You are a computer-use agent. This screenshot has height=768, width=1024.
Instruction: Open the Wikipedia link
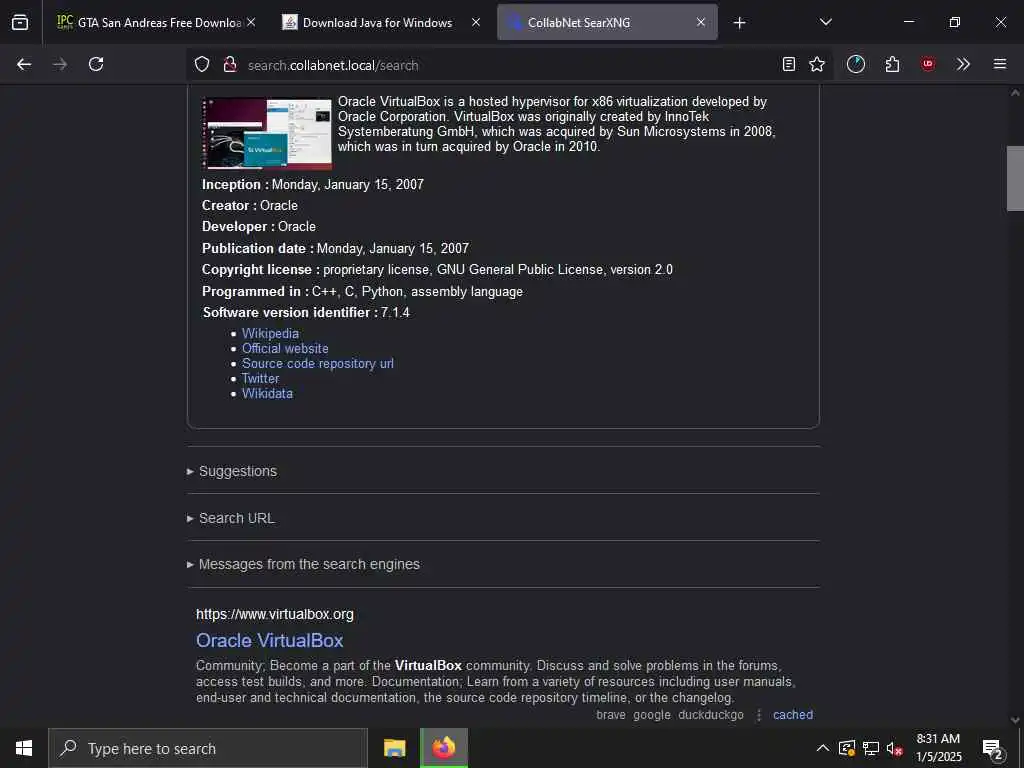(270, 333)
